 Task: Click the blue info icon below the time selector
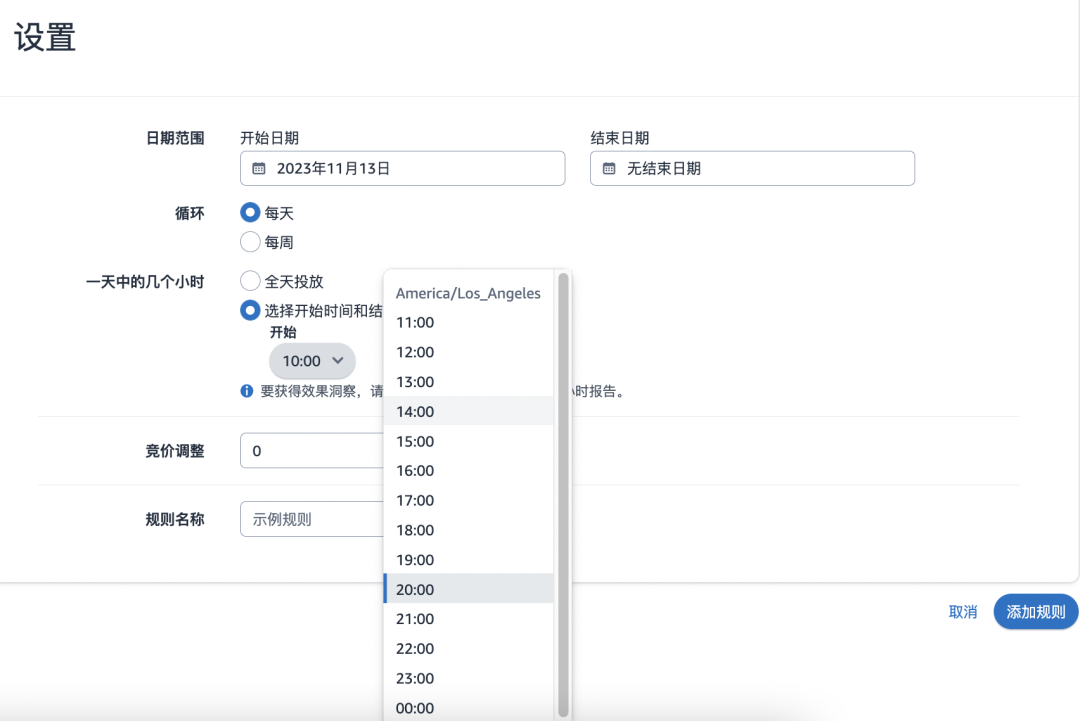pyautogui.click(x=246, y=391)
